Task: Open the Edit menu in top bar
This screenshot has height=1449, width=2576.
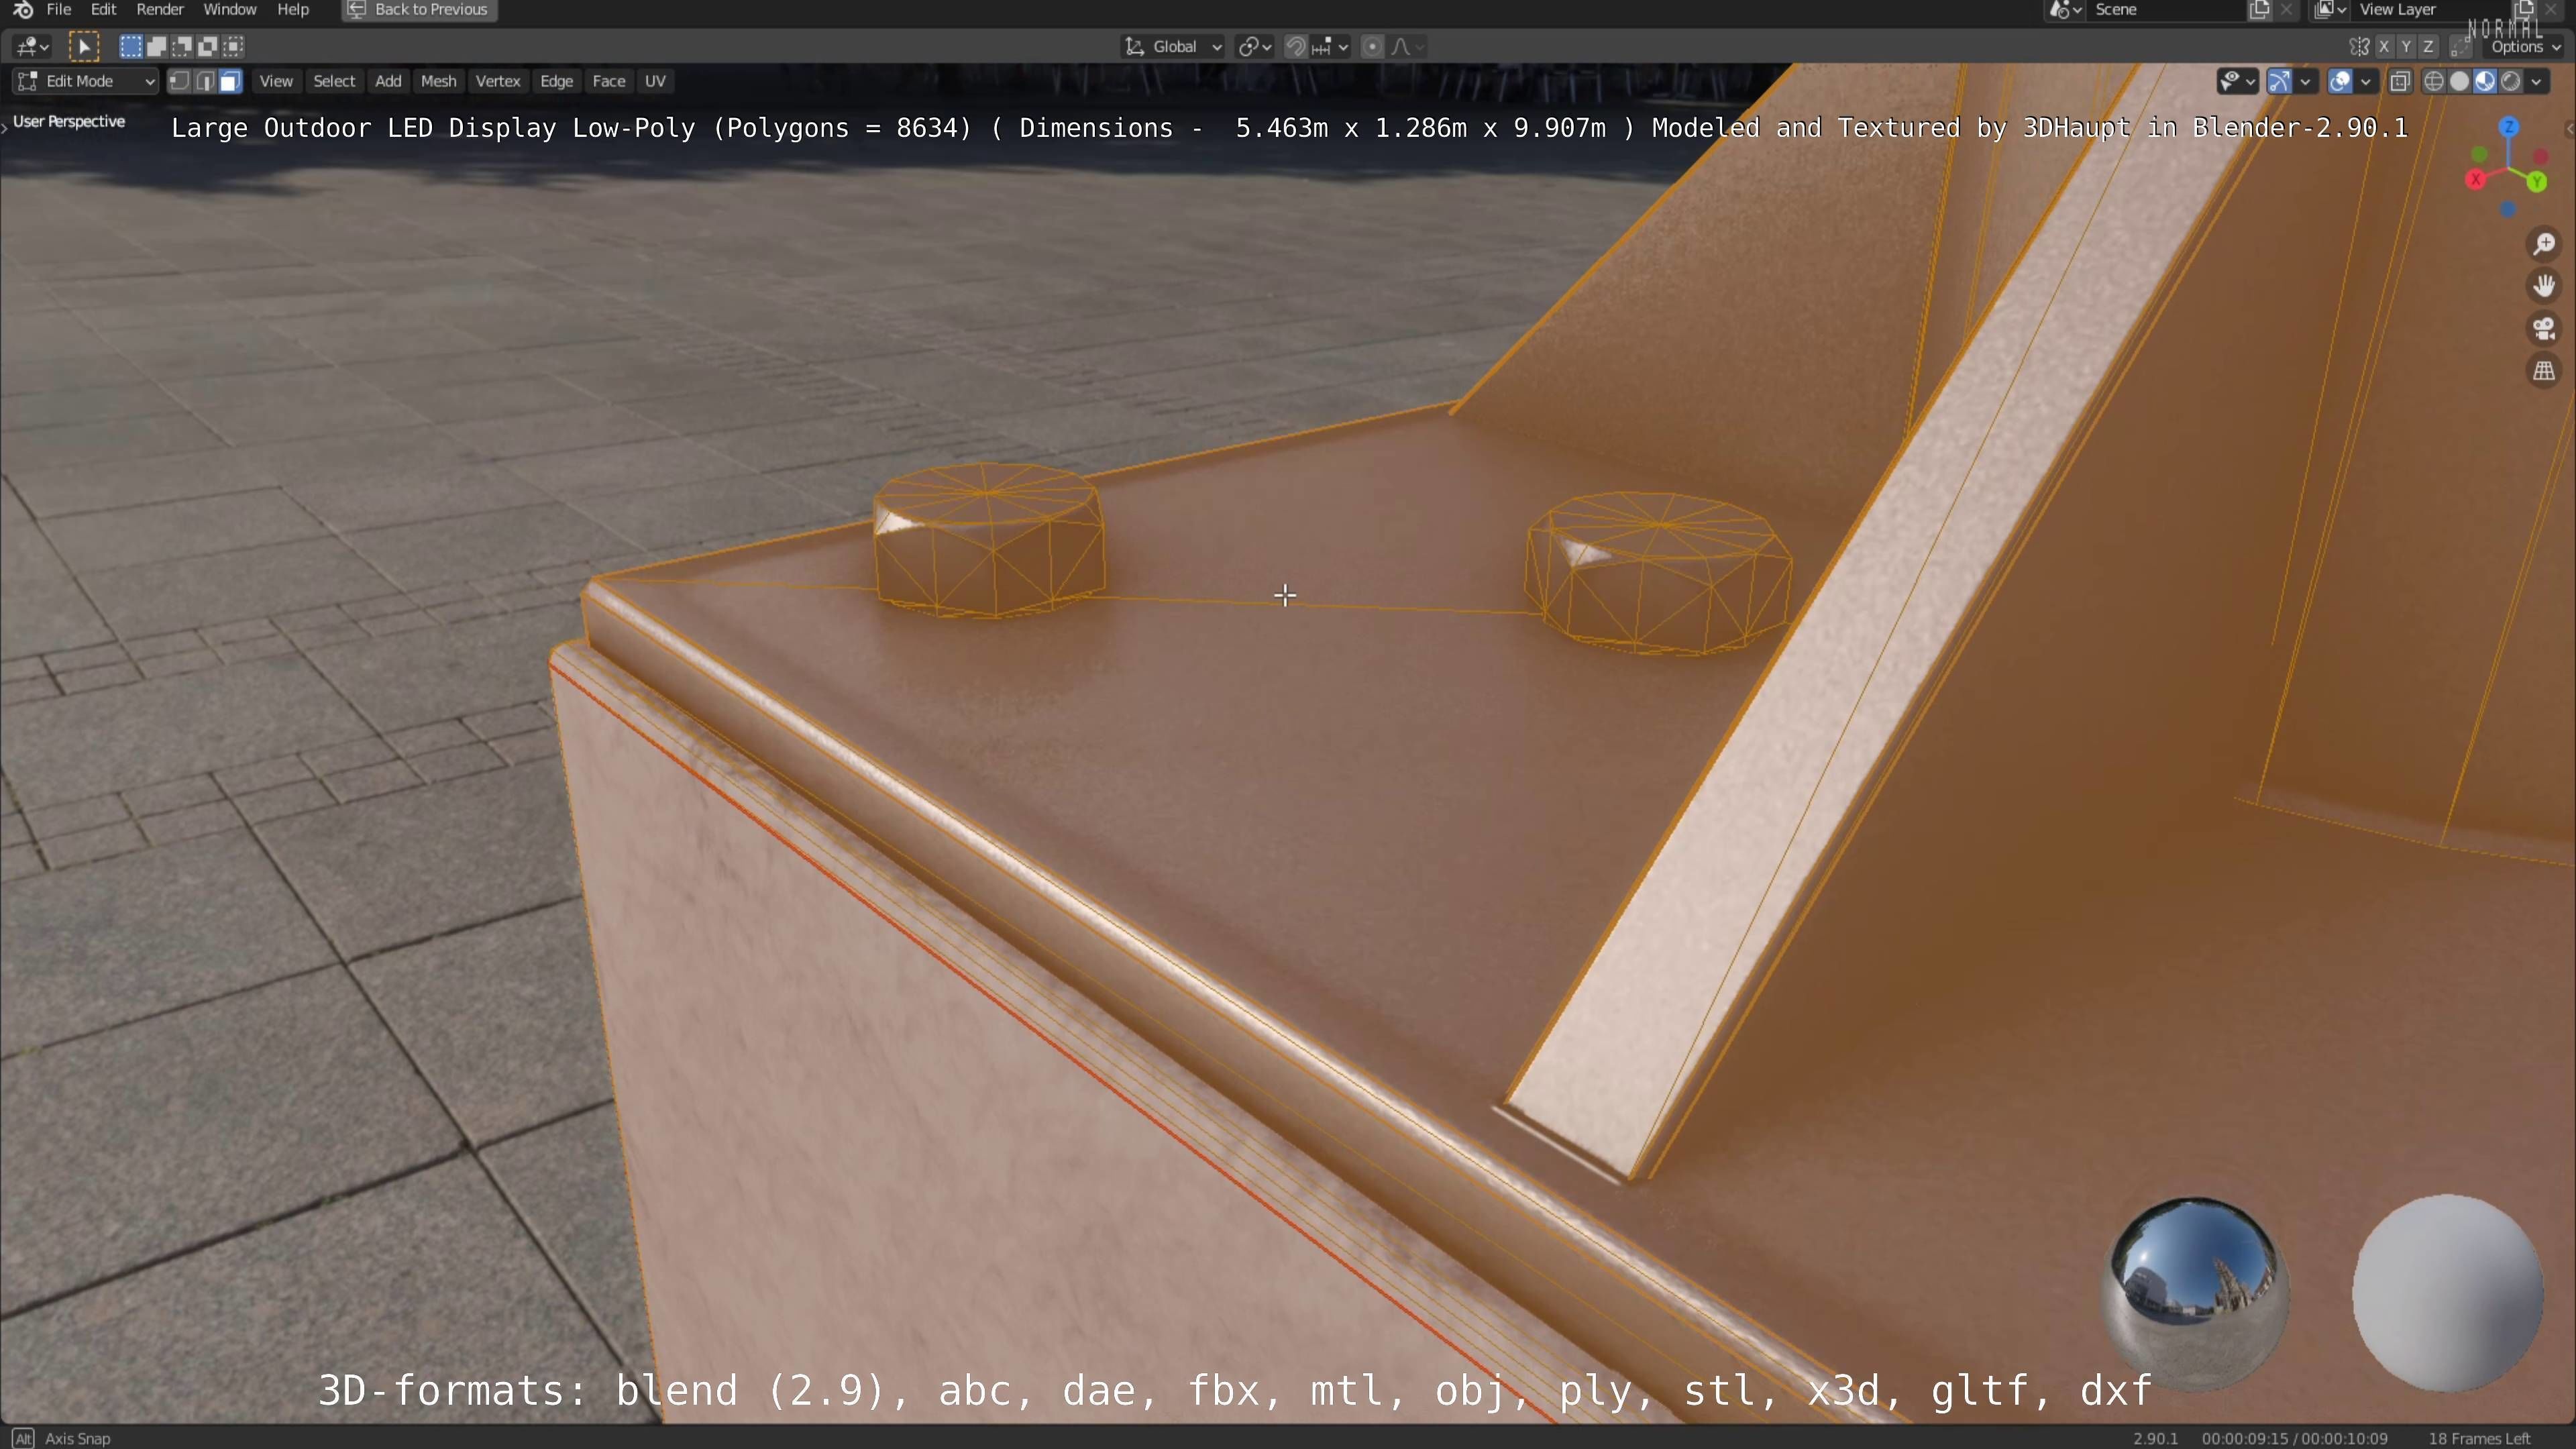Action: pyautogui.click(x=104, y=10)
